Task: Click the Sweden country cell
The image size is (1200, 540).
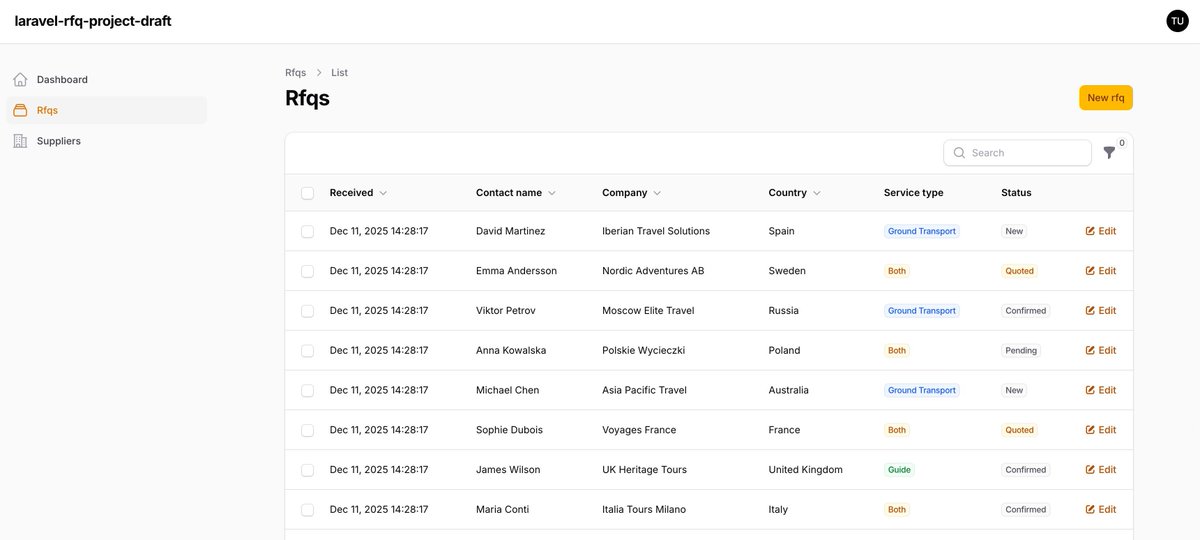Action: 787,271
